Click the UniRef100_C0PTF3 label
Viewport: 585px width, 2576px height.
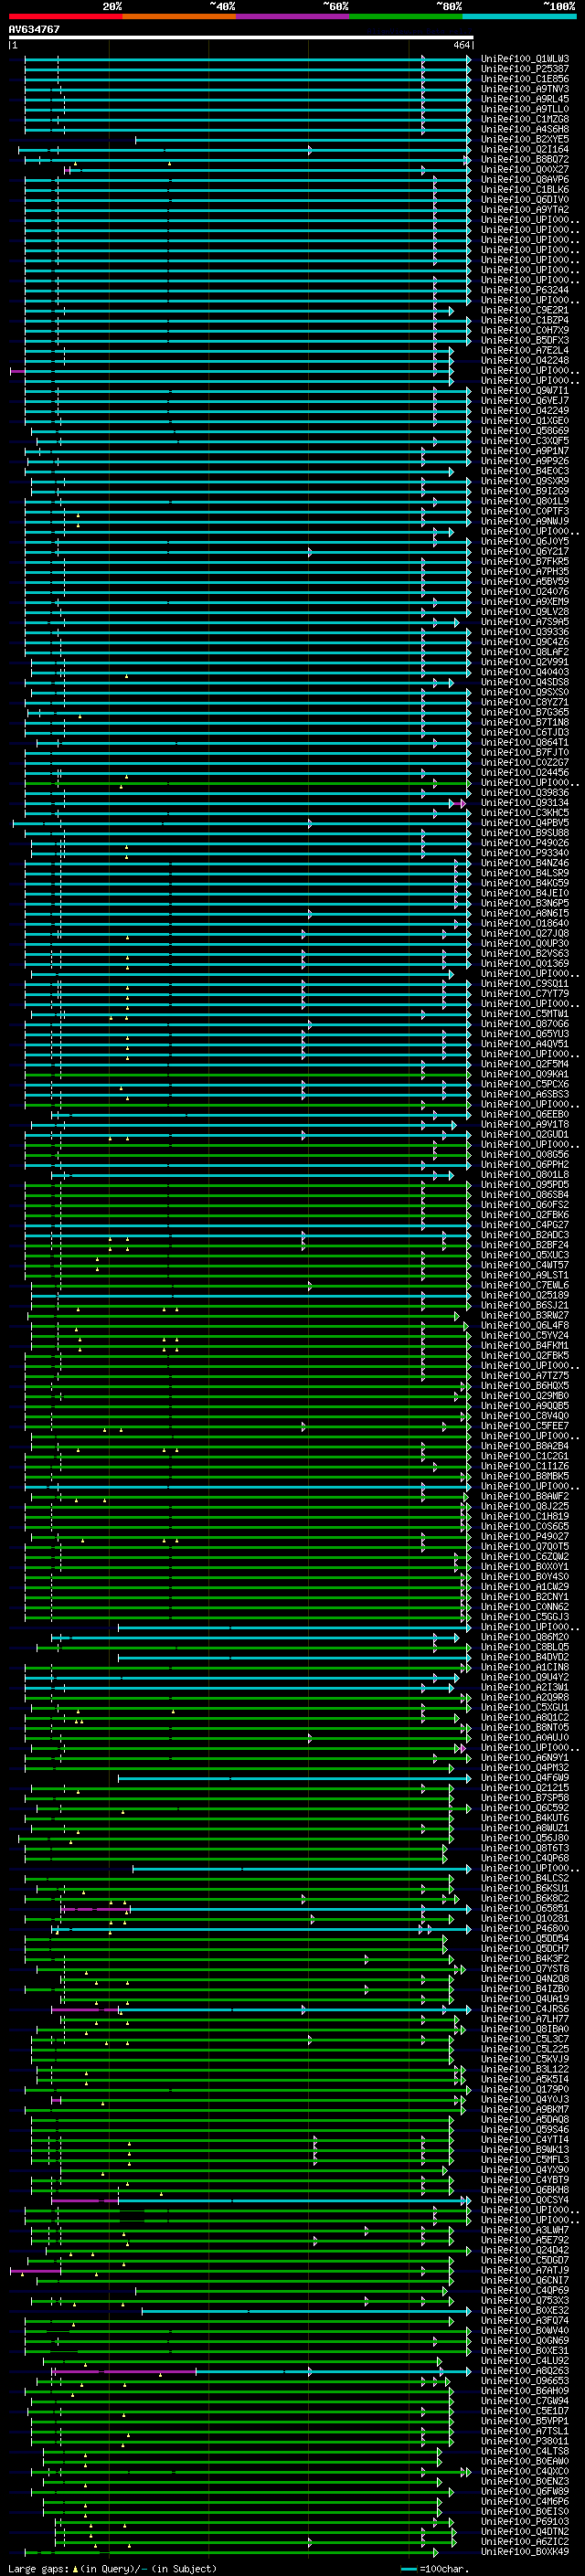[x=524, y=511]
